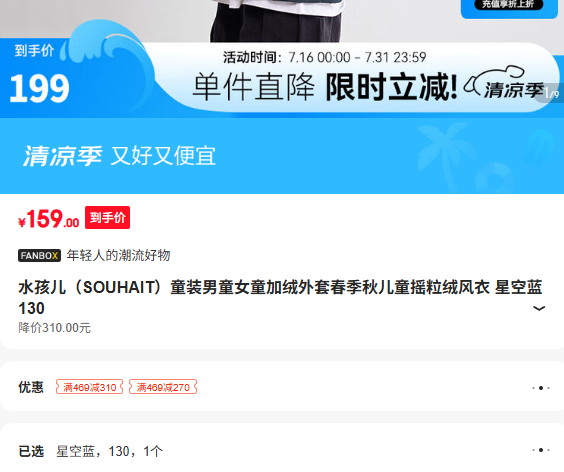
Task: Open the 已选 星空蓝 130 selection row
Action: click(282, 451)
